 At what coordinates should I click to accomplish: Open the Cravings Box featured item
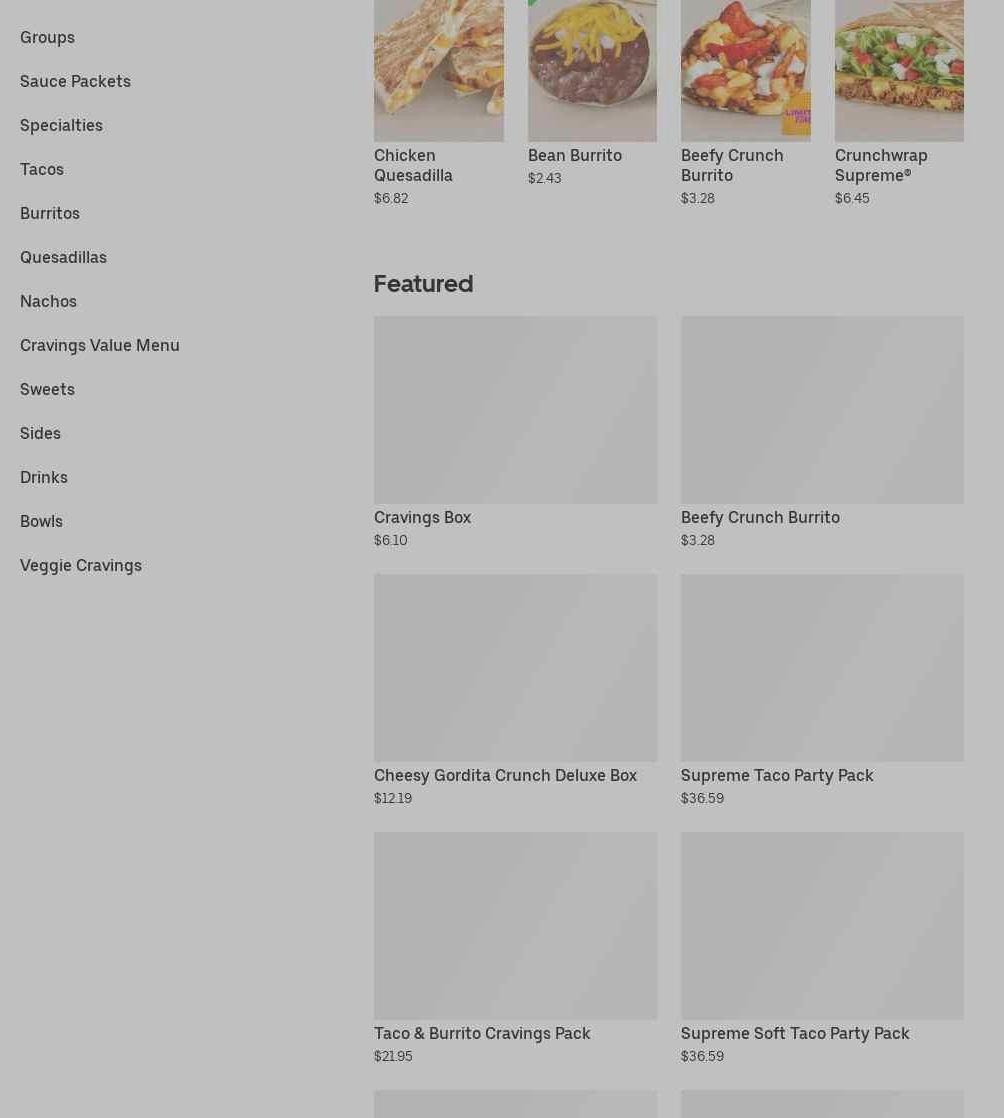pyautogui.click(x=516, y=410)
